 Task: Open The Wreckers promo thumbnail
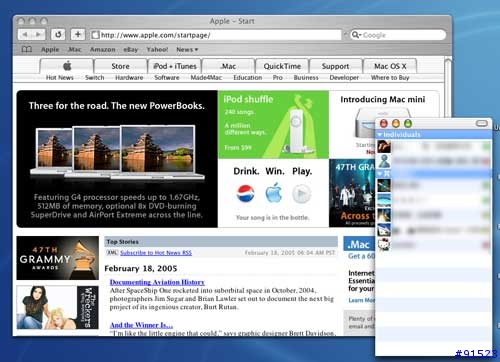58,307
